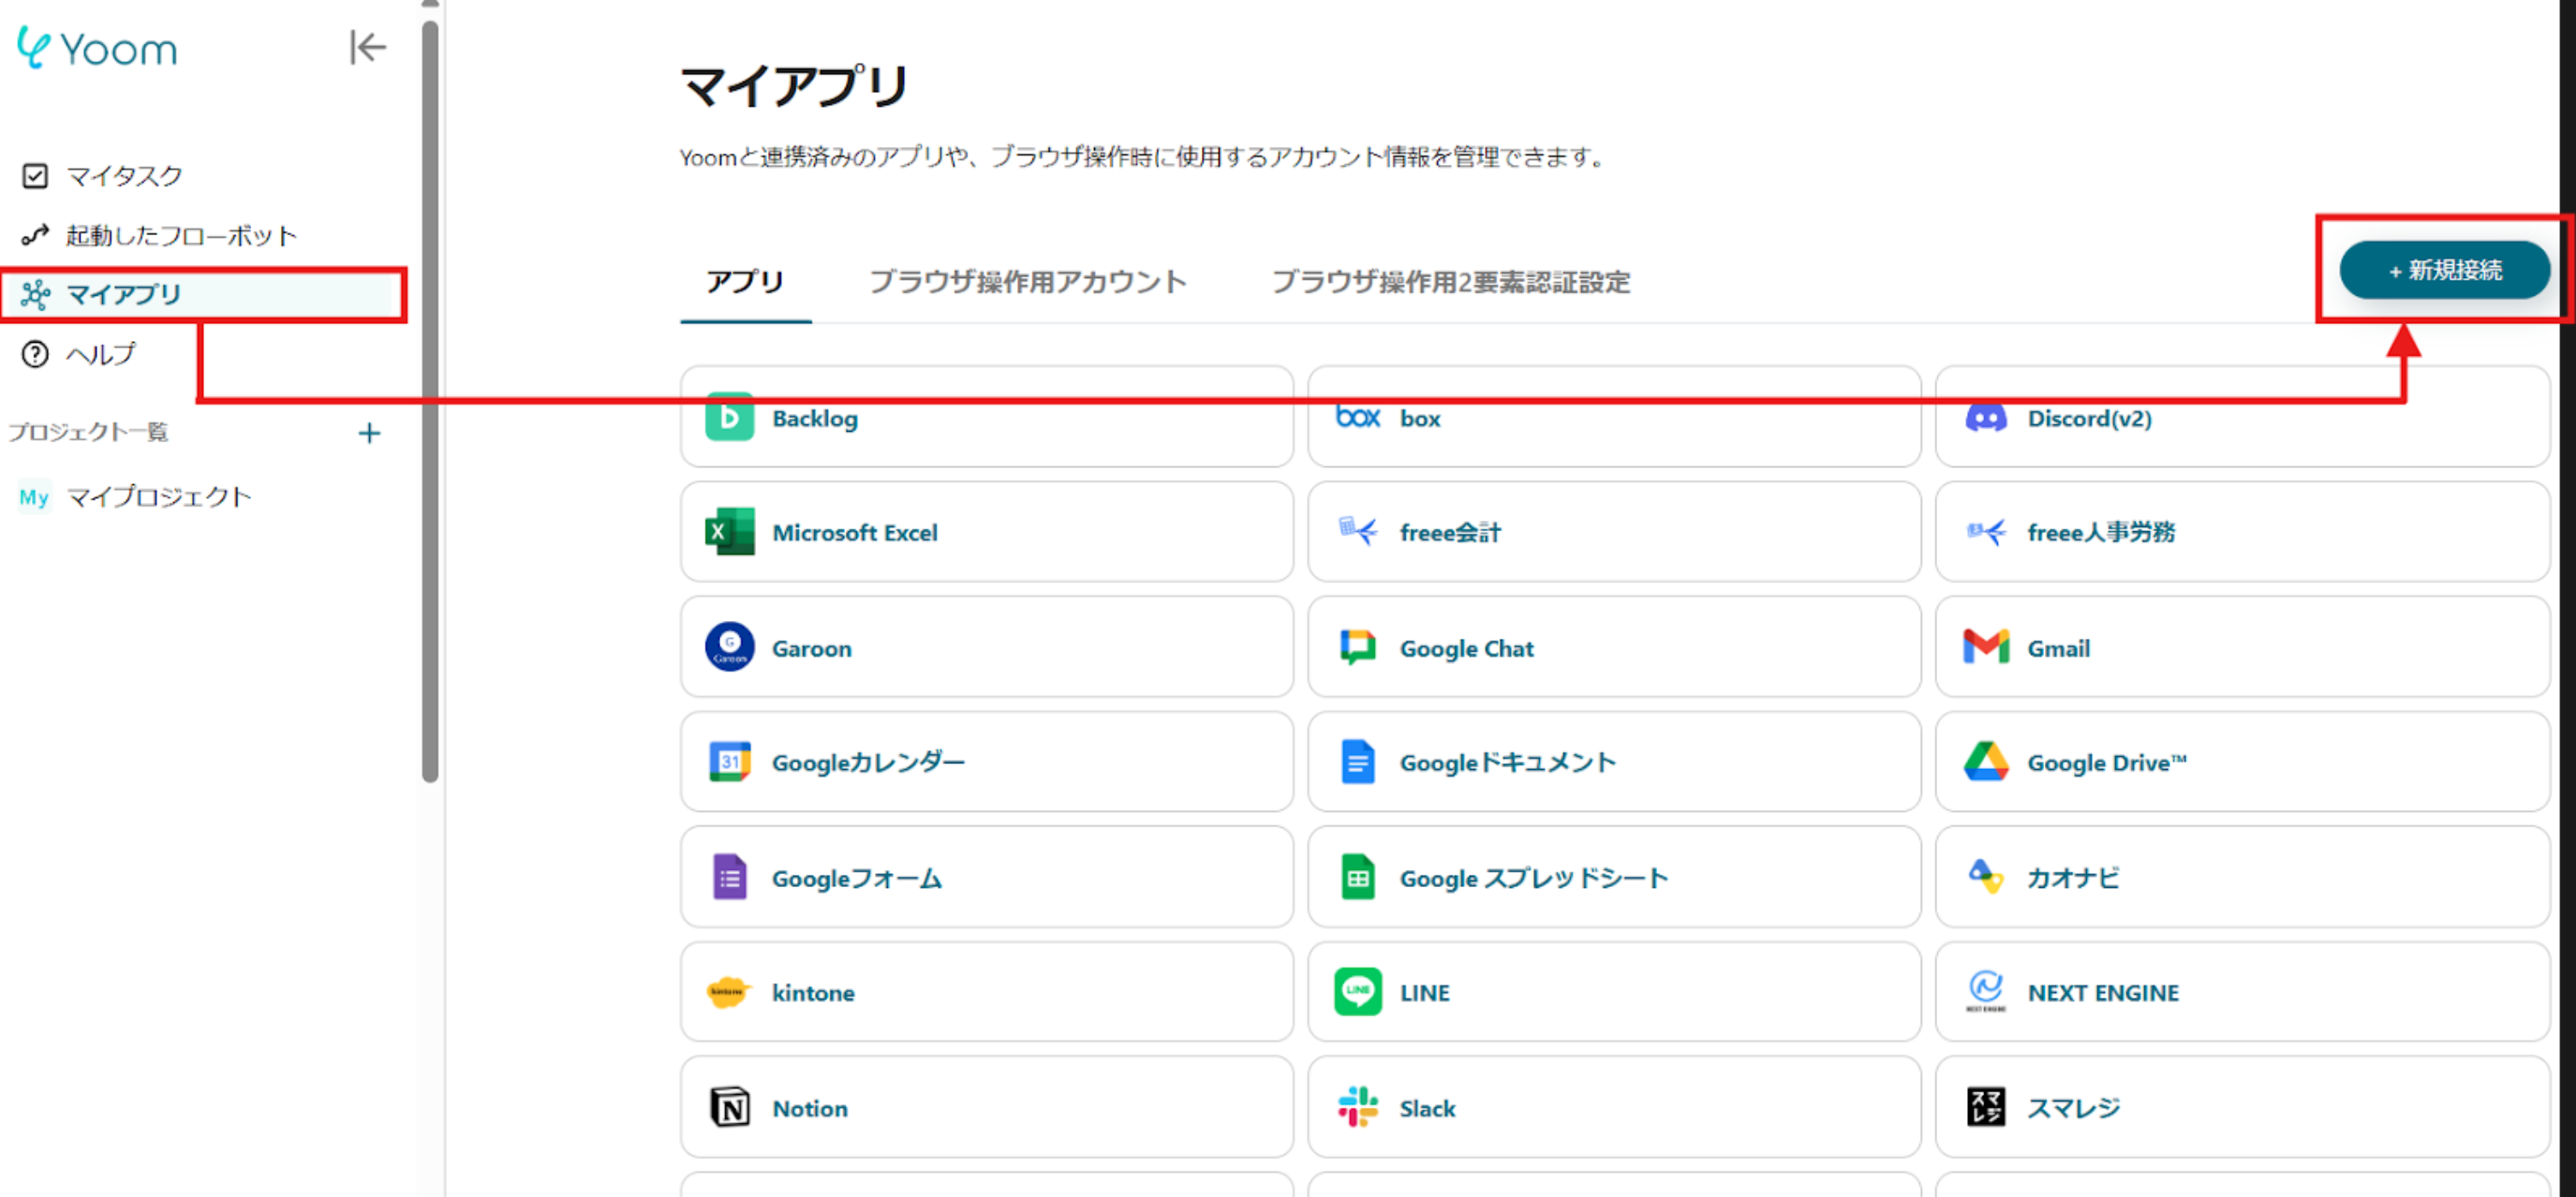Switch to ブラウザ操作用2要素認証設定 tab
Screen dimensions: 2576x1197
pyautogui.click(x=1450, y=282)
